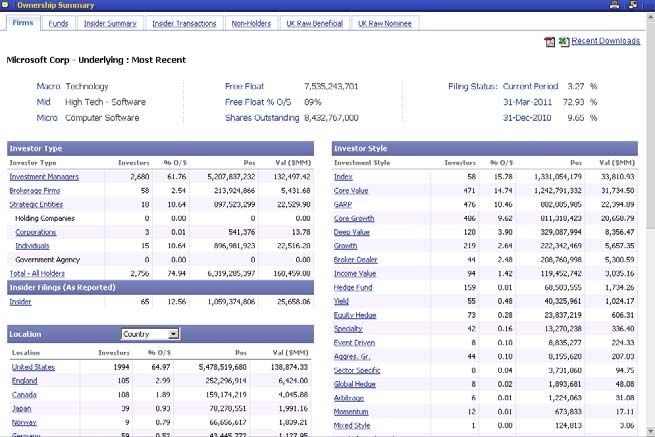The width and height of the screenshot is (655, 437).
Task: Click the Investor Style panel header
Action: click(485, 148)
